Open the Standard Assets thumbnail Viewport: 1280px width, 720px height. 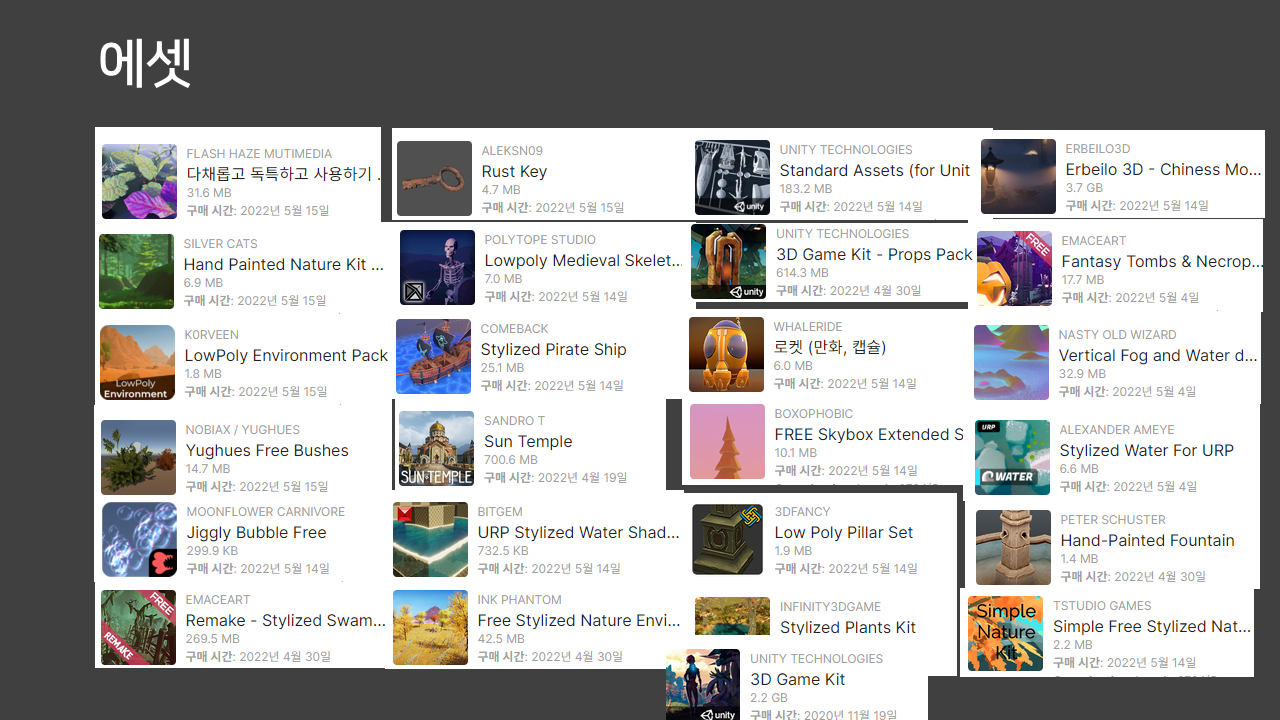[732, 178]
